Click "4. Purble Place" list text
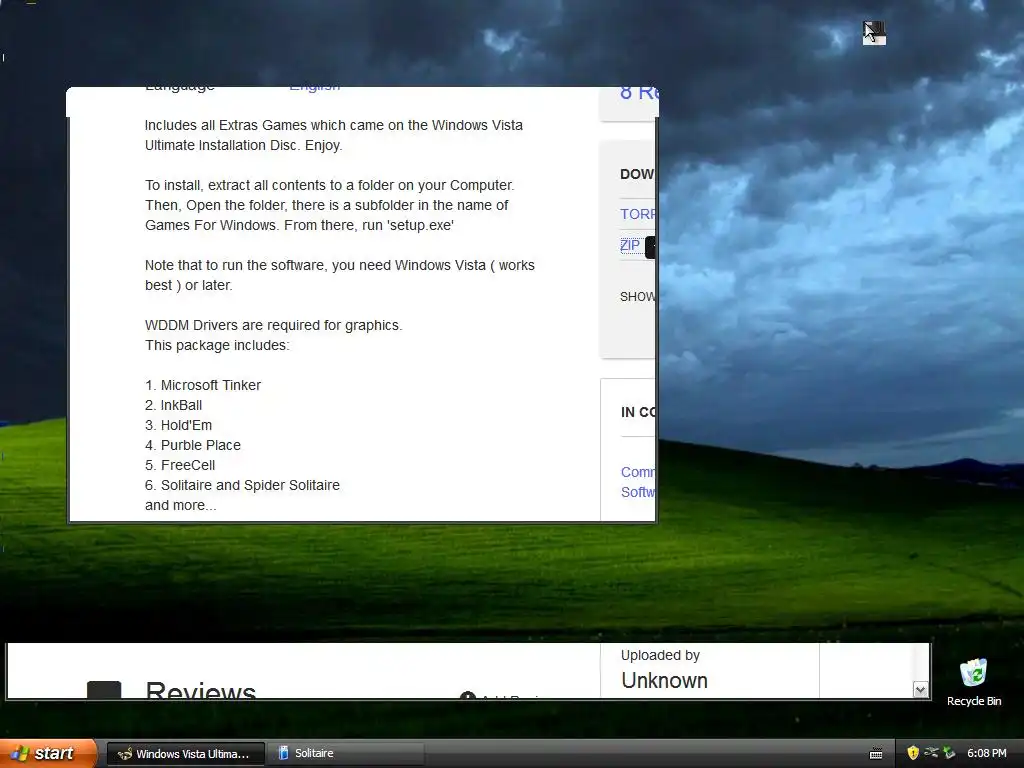This screenshot has width=1024, height=768. coord(193,445)
